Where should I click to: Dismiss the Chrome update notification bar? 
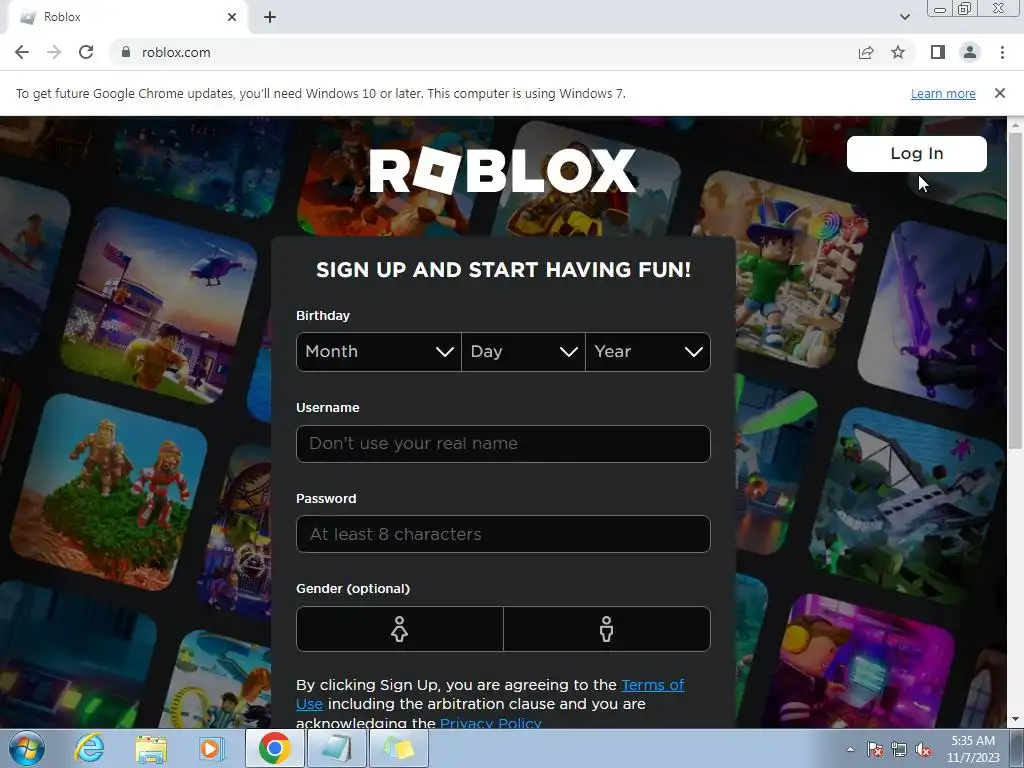(1000, 93)
